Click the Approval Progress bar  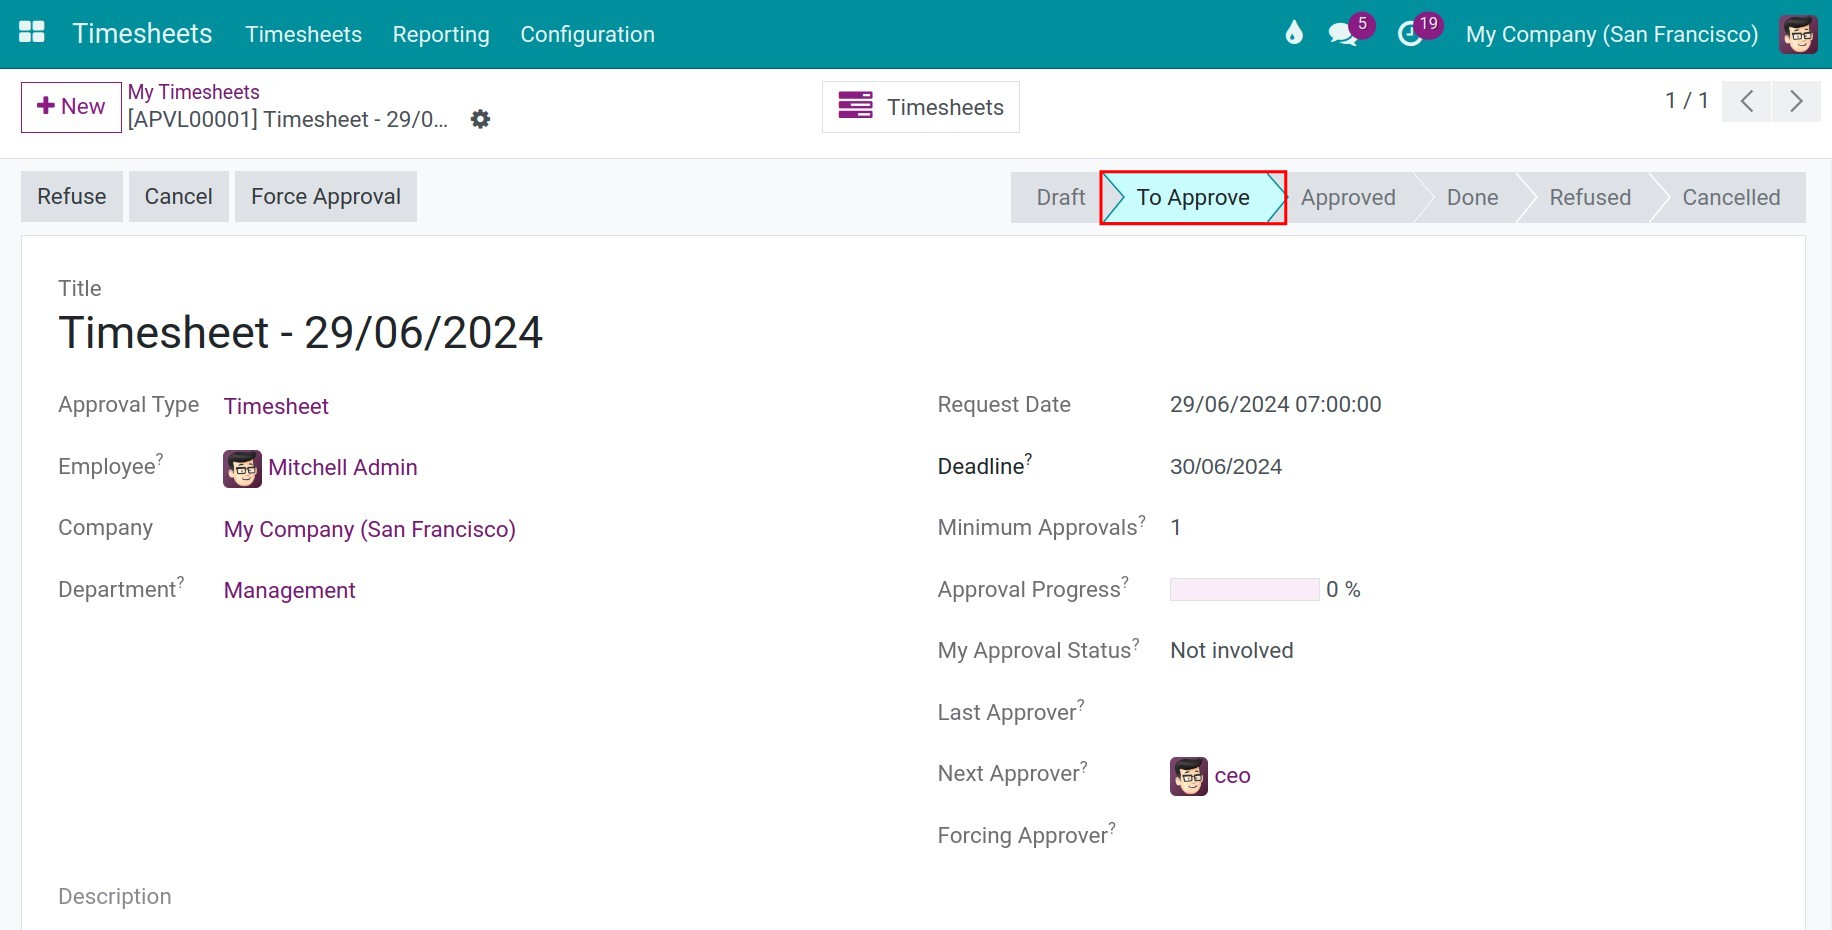[x=1244, y=589]
